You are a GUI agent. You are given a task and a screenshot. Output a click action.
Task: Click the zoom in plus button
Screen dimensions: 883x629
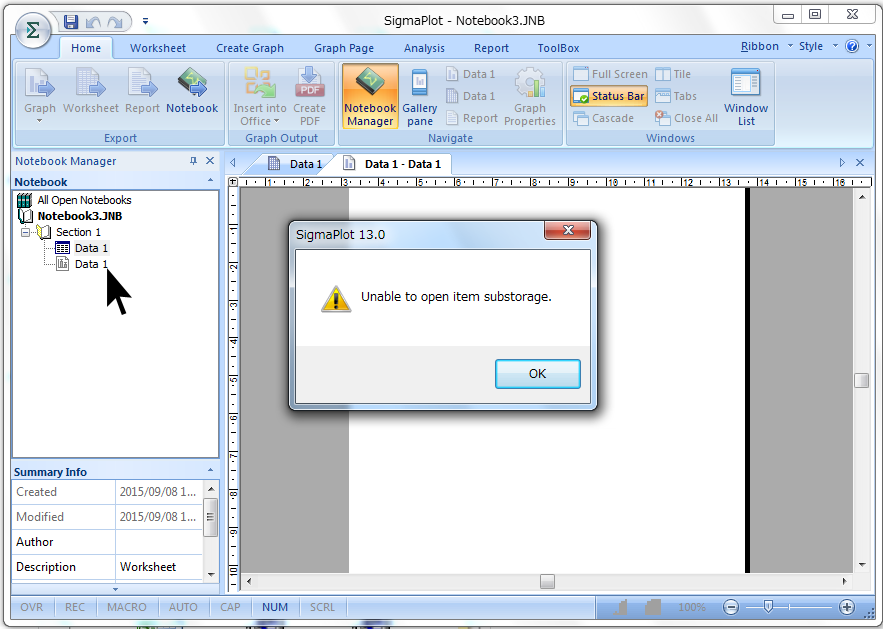tap(847, 607)
